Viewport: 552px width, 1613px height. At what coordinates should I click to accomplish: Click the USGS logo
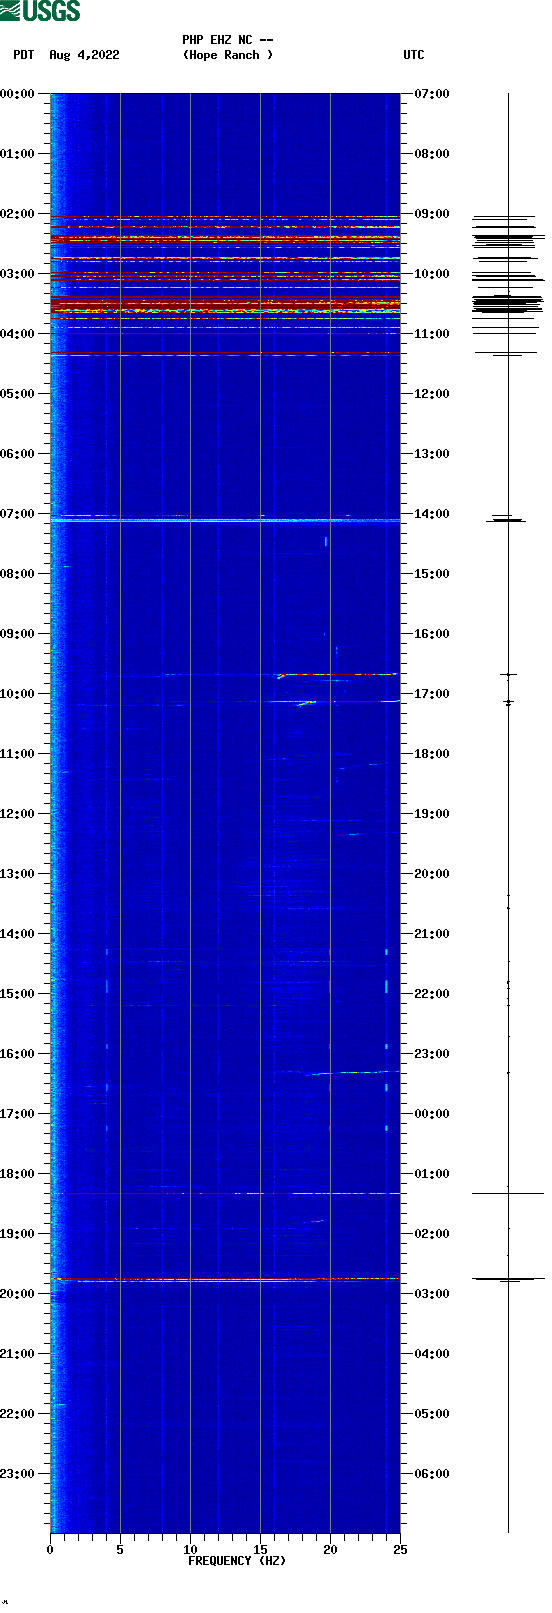[40, 11]
